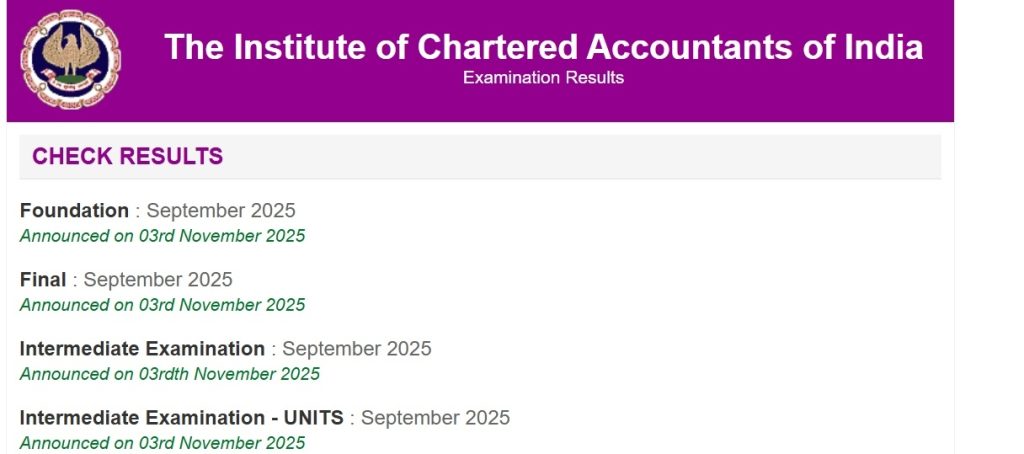
Task: Select the CHECK RESULTS heading
Action: click(x=127, y=157)
